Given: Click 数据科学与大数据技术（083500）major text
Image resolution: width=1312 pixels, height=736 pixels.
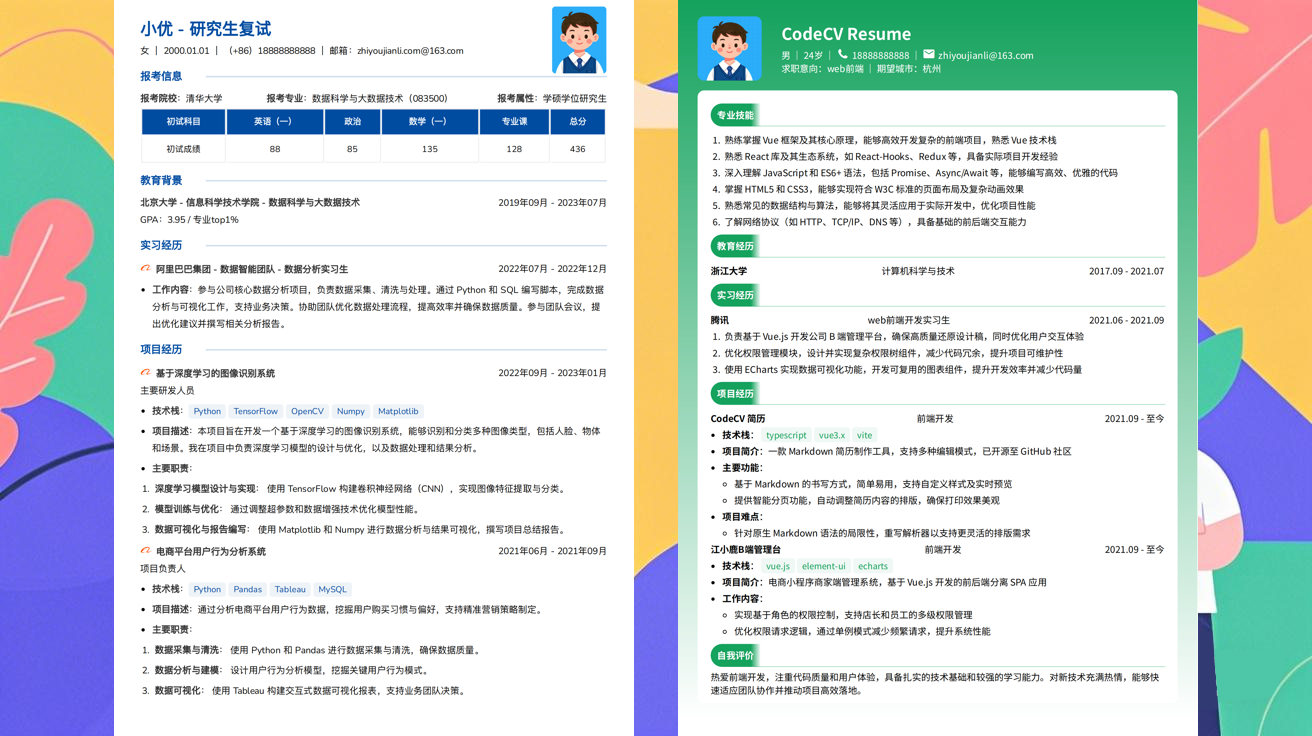Looking at the screenshot, I should 380,99.
